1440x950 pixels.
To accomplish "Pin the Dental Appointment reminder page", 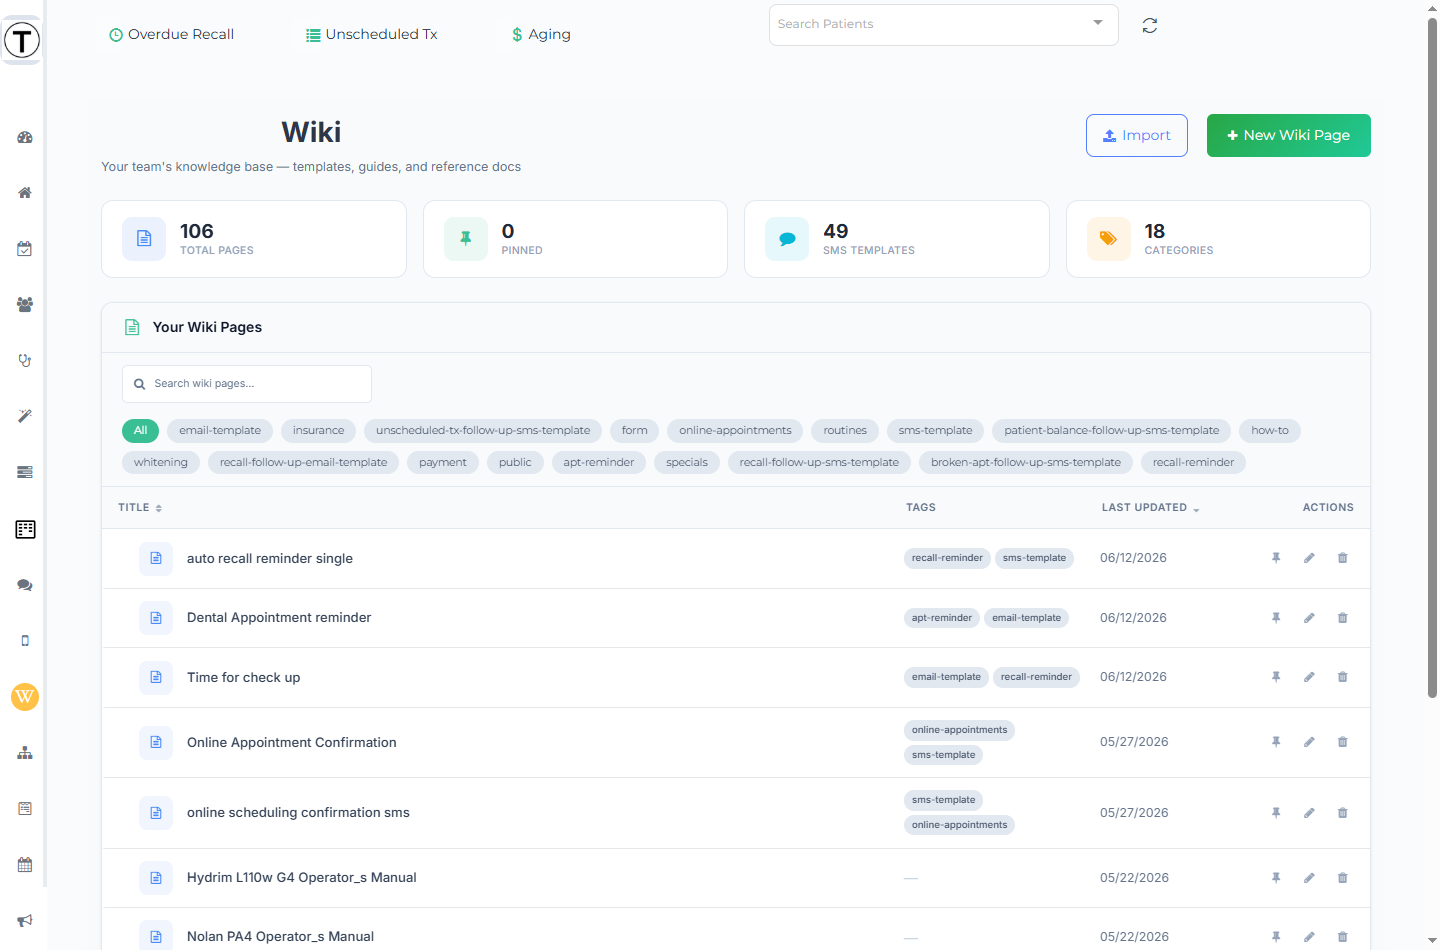I will point(1276,618).
